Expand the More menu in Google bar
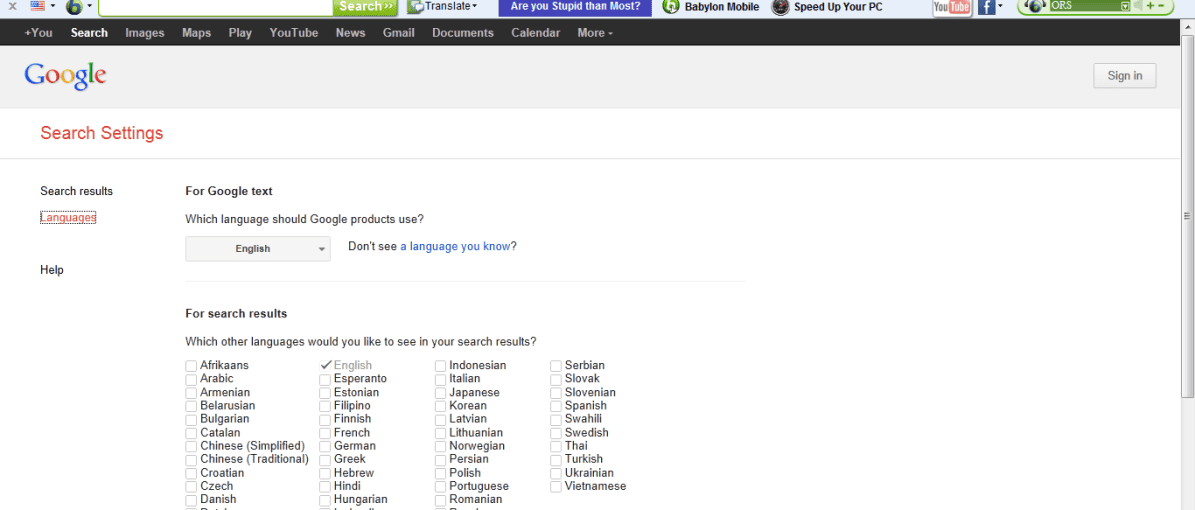 click(x=594, y=33)
